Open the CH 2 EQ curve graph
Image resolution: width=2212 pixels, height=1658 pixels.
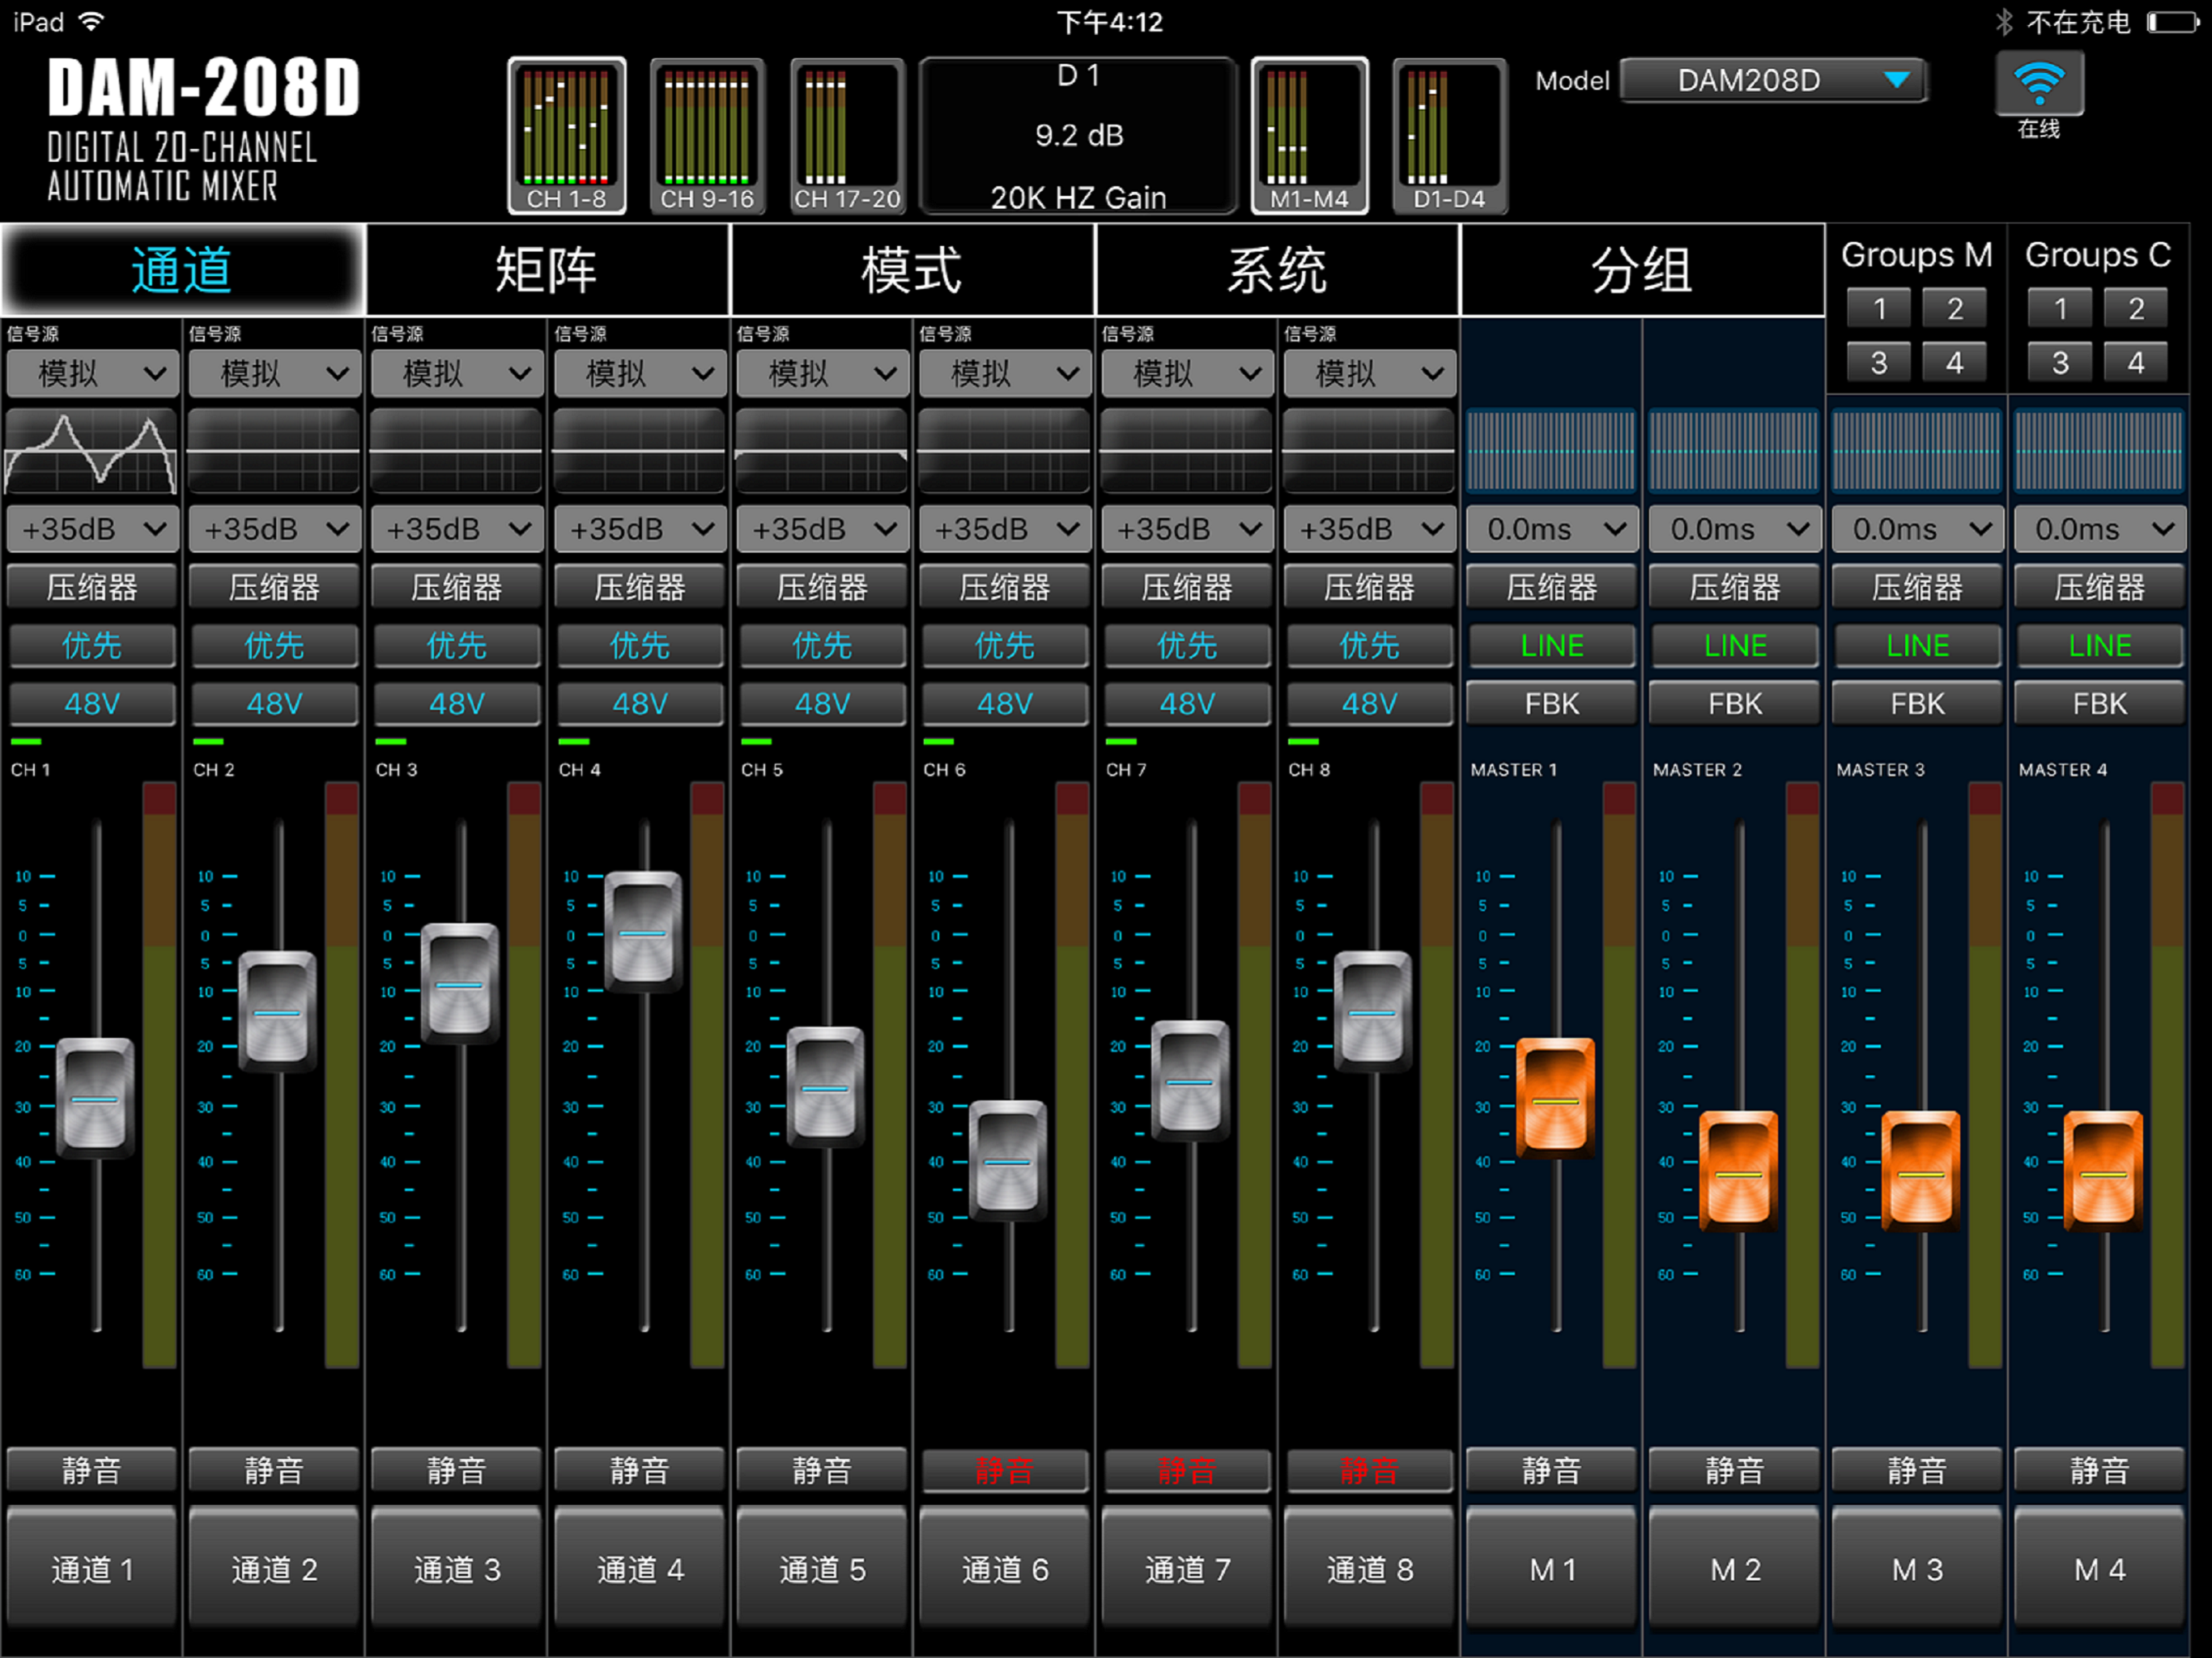coord(274,451)
